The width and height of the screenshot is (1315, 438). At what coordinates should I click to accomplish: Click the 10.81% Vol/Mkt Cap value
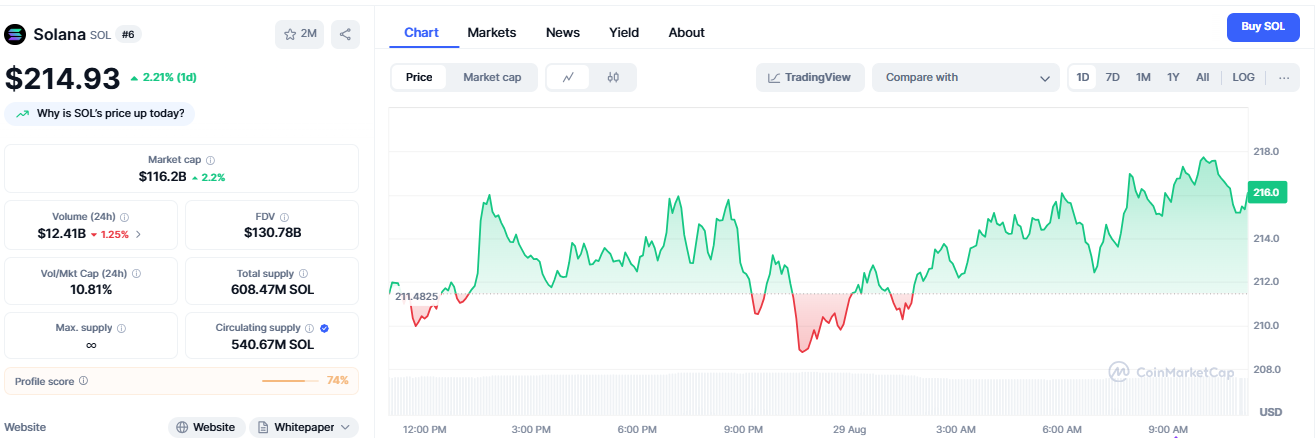click(x=91, y=289)
